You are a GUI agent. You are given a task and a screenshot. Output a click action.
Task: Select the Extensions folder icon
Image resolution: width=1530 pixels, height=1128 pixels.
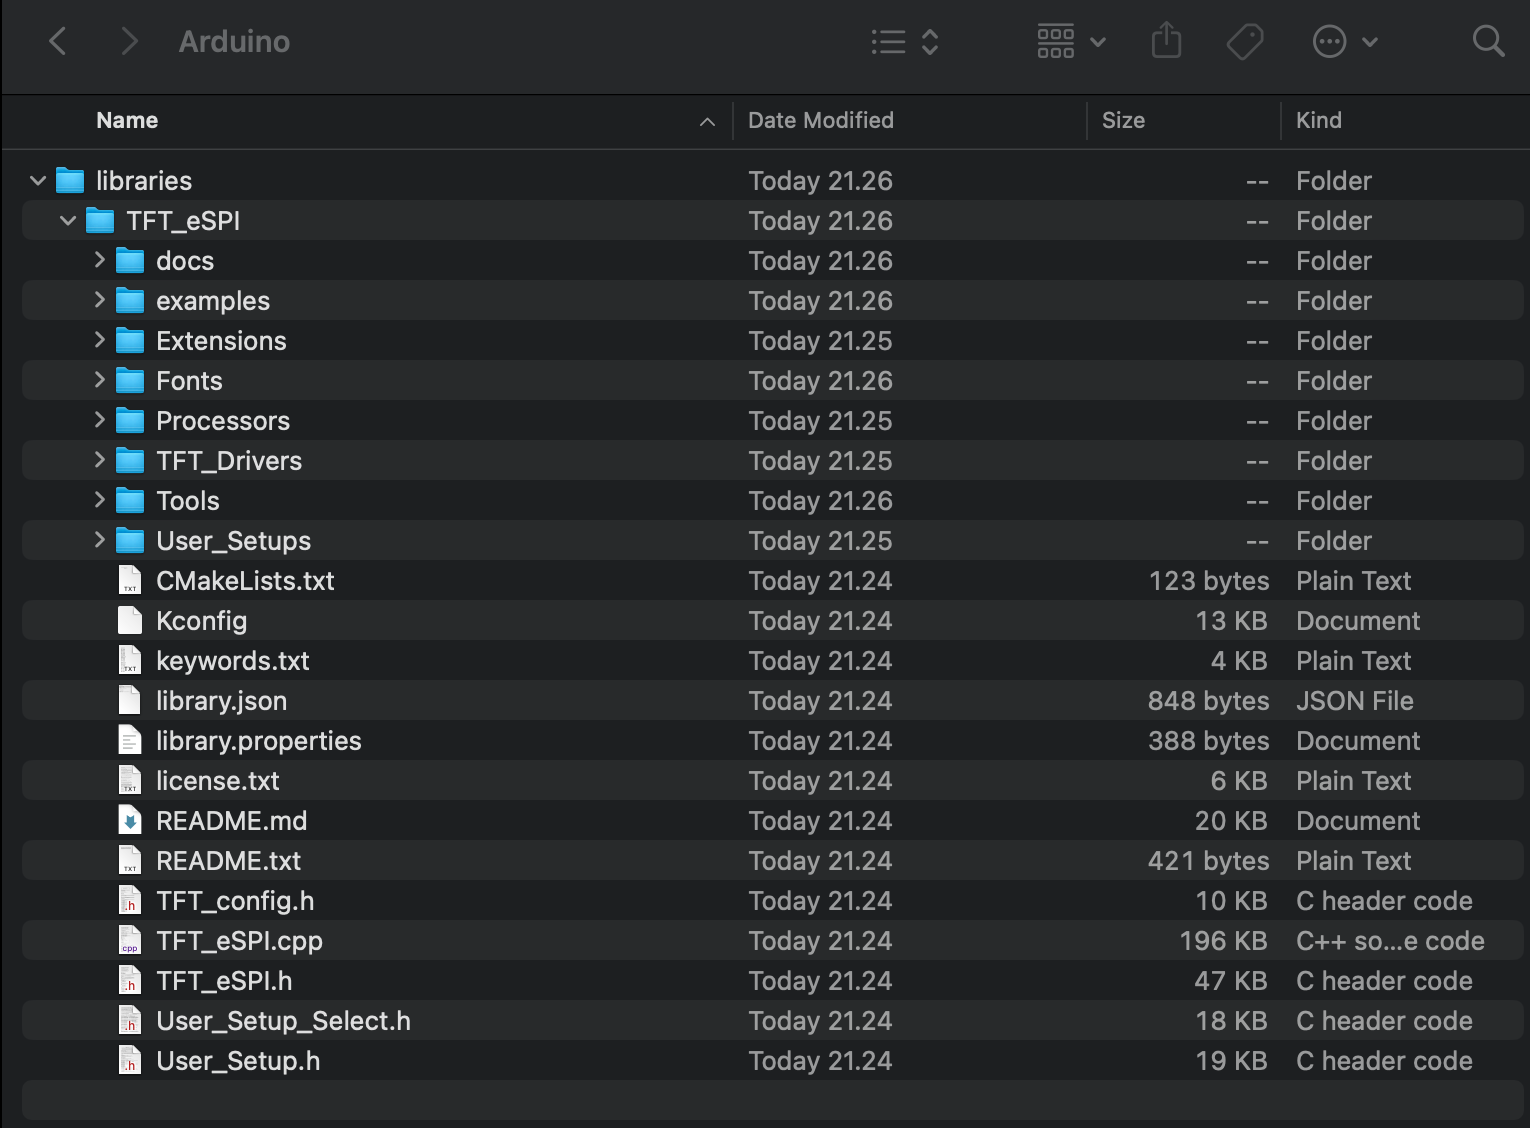(x=130, y=341)
